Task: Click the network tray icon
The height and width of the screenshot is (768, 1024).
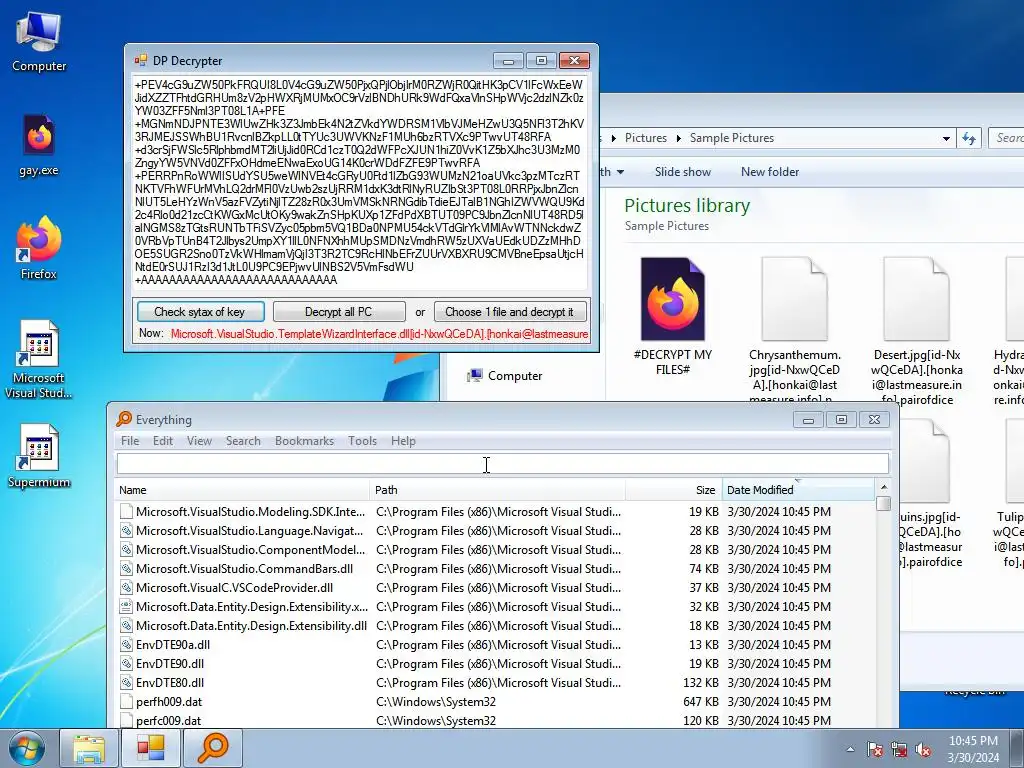Action: click(x=899, y=750)
